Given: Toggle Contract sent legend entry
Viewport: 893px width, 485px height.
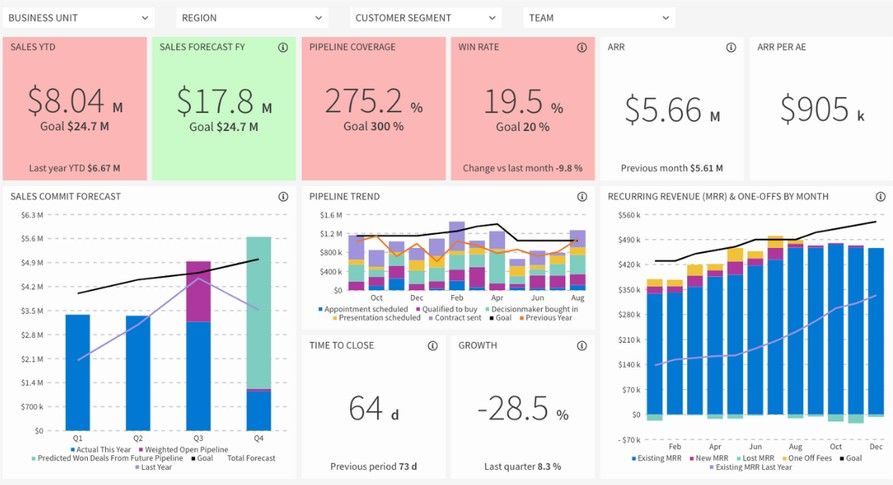Looking at the screenshot, I should click(454, 318).
